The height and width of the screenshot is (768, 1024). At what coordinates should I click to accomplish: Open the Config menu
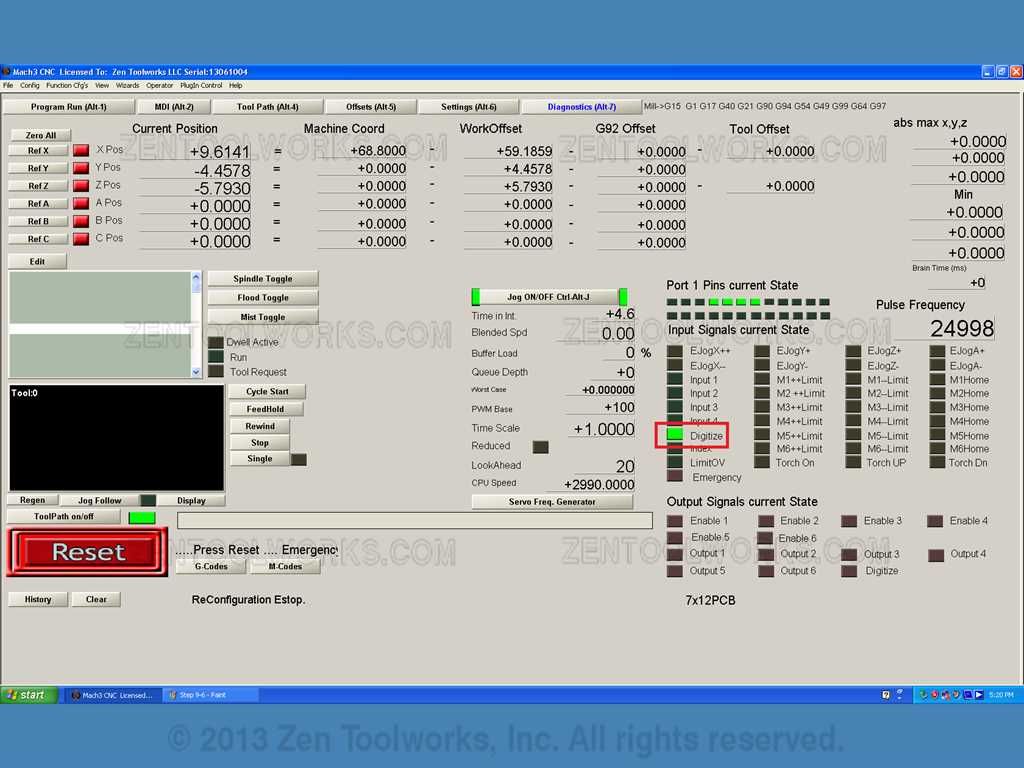29,85
